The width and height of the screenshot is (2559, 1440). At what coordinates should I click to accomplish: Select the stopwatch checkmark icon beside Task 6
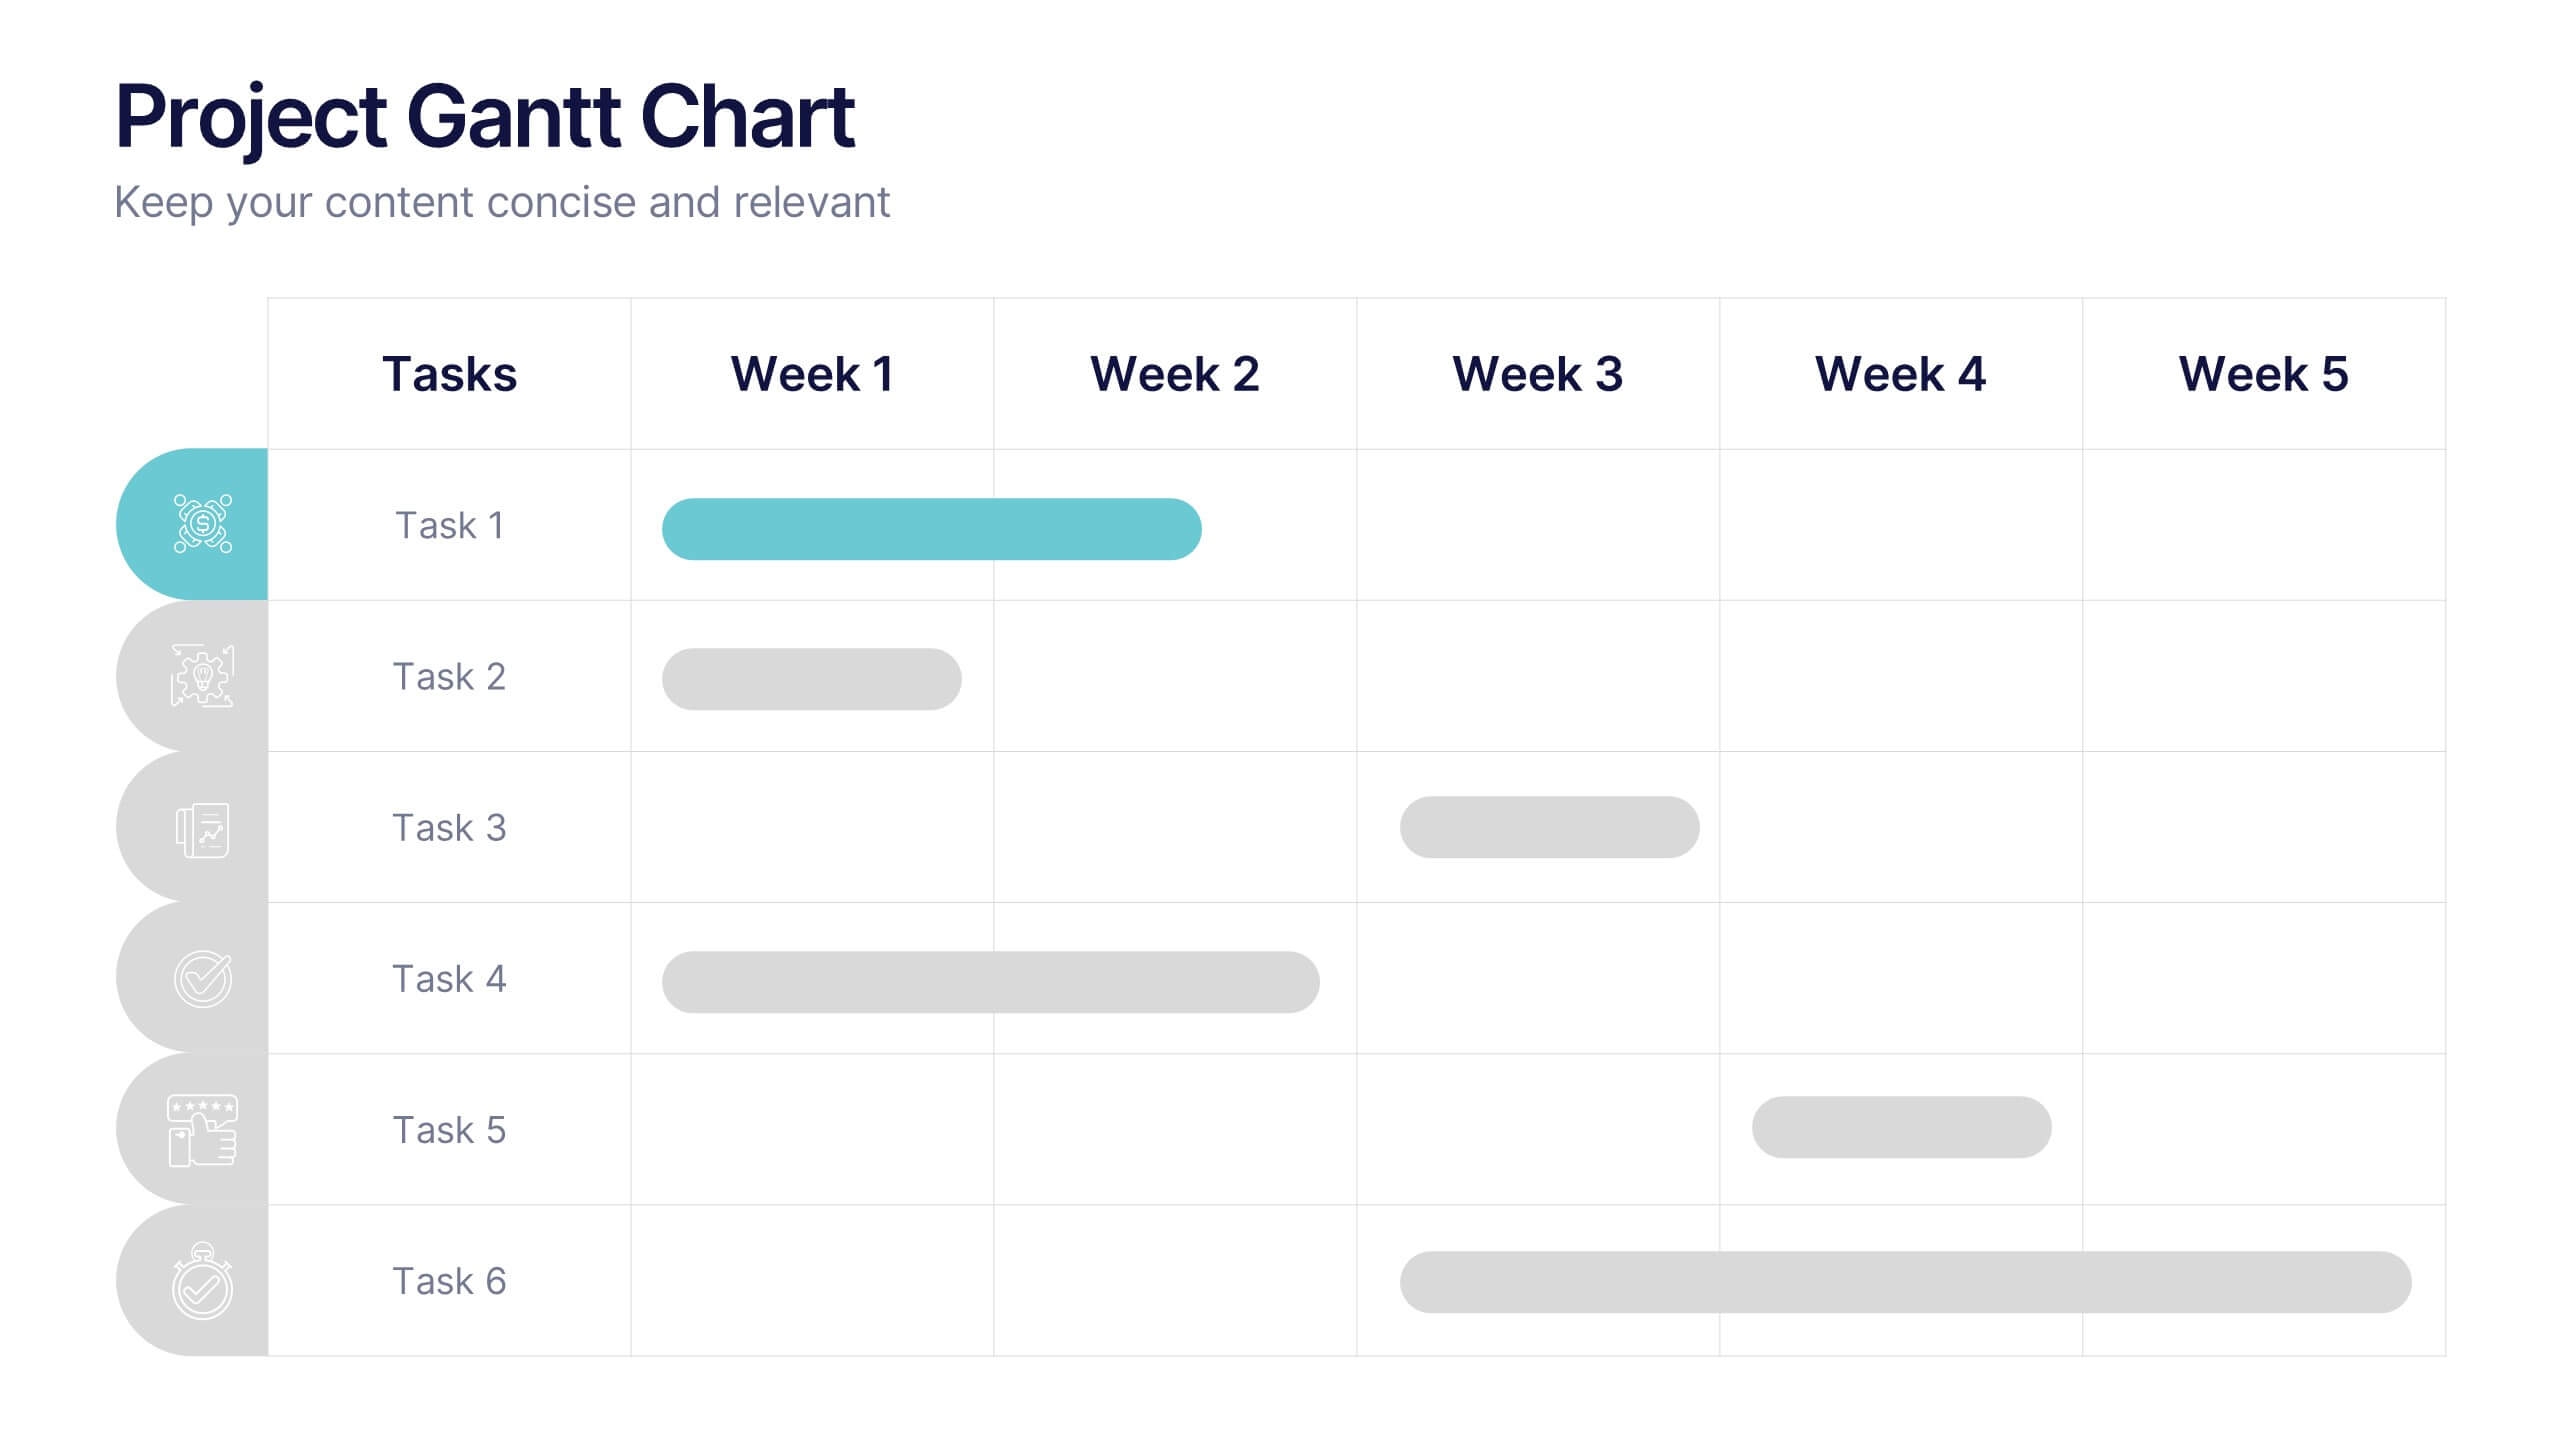[203, 1282]
